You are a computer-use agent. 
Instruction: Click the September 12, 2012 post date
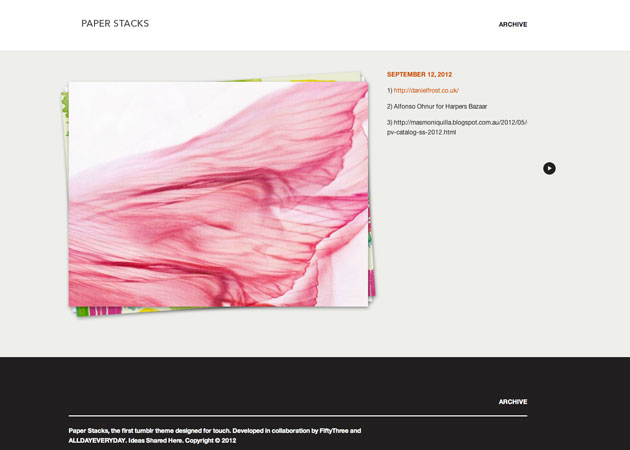(419, 74)
